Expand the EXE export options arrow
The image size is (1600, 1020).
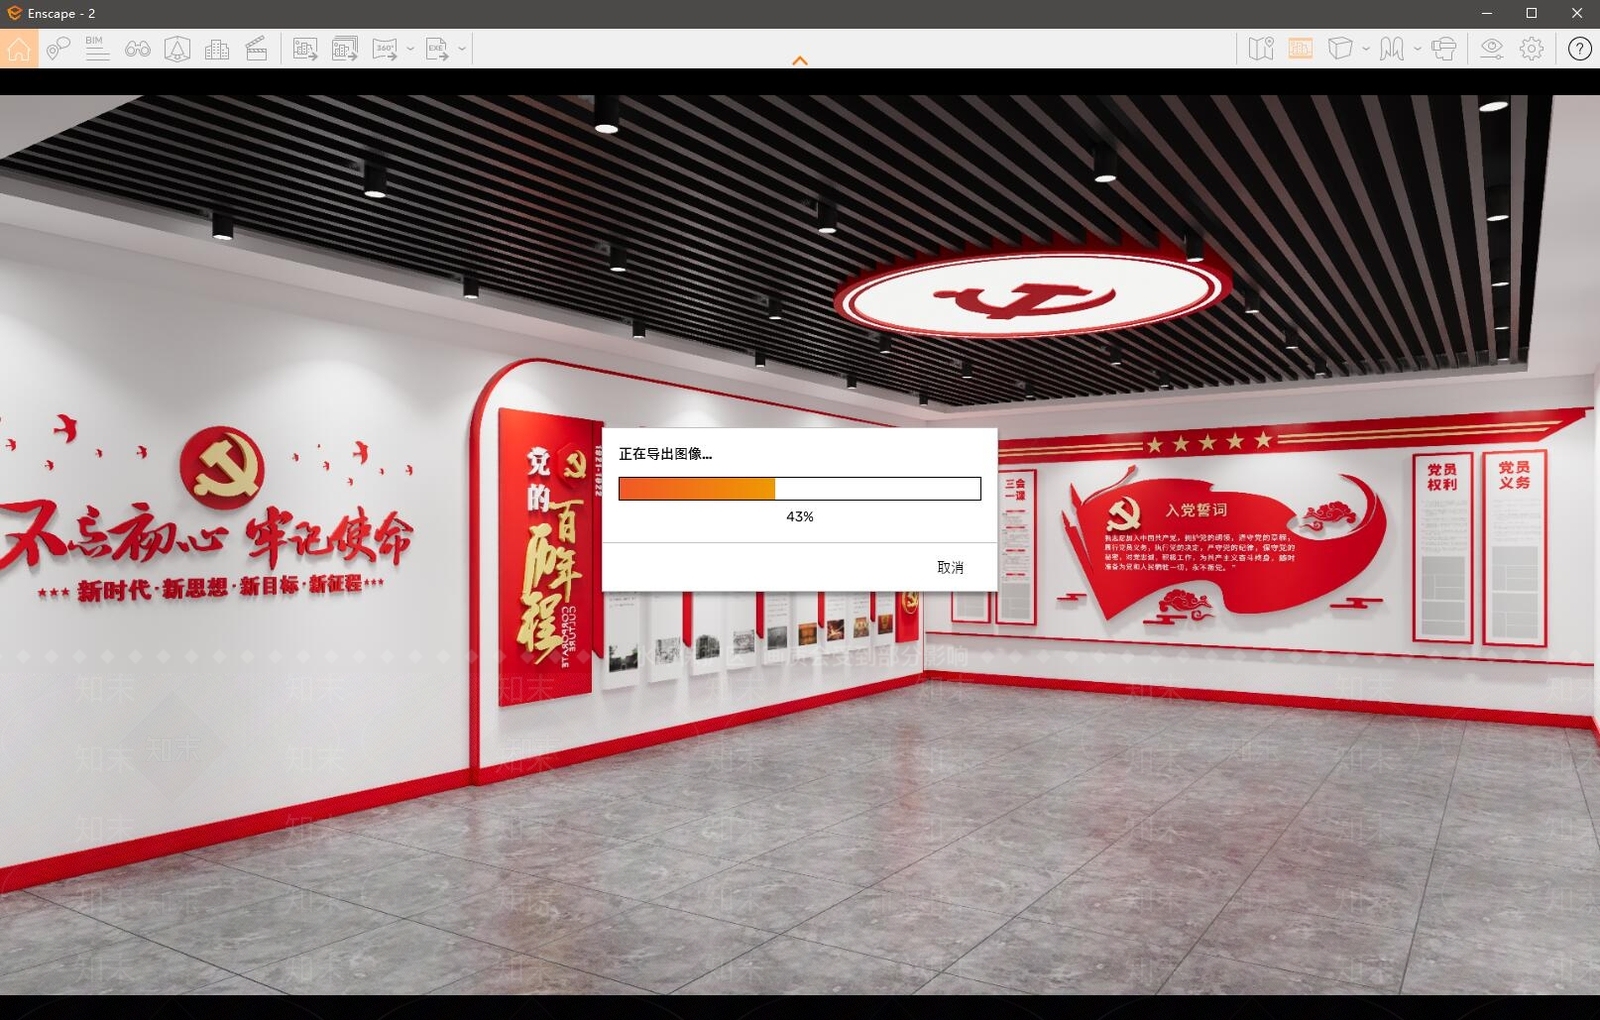[462, 48]
